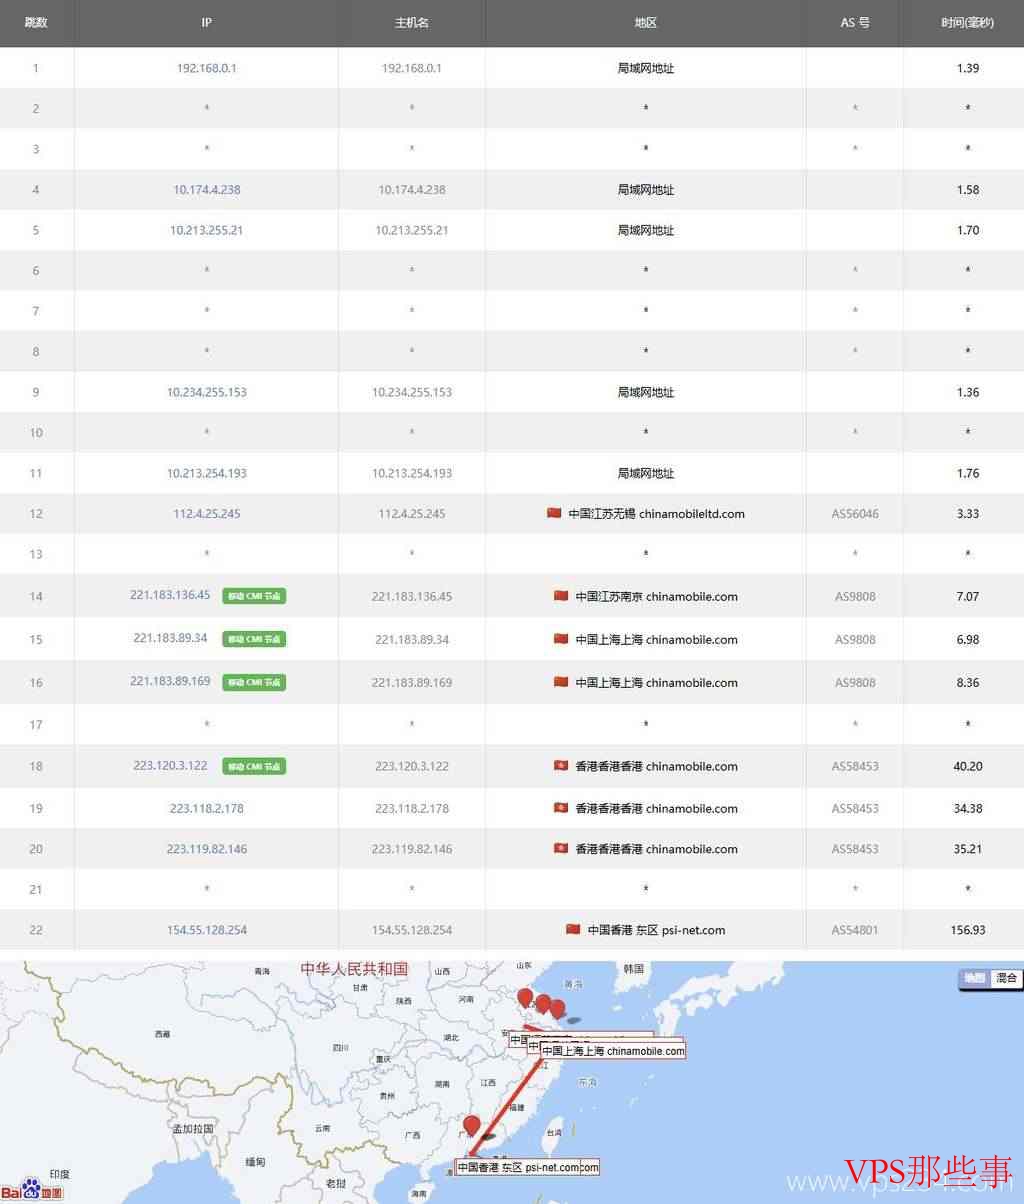This screenshot has height=1204, width=1024.
Task: Click the middle red marker of the Jiangsu cluster
Action: (x=543, y=1004)
